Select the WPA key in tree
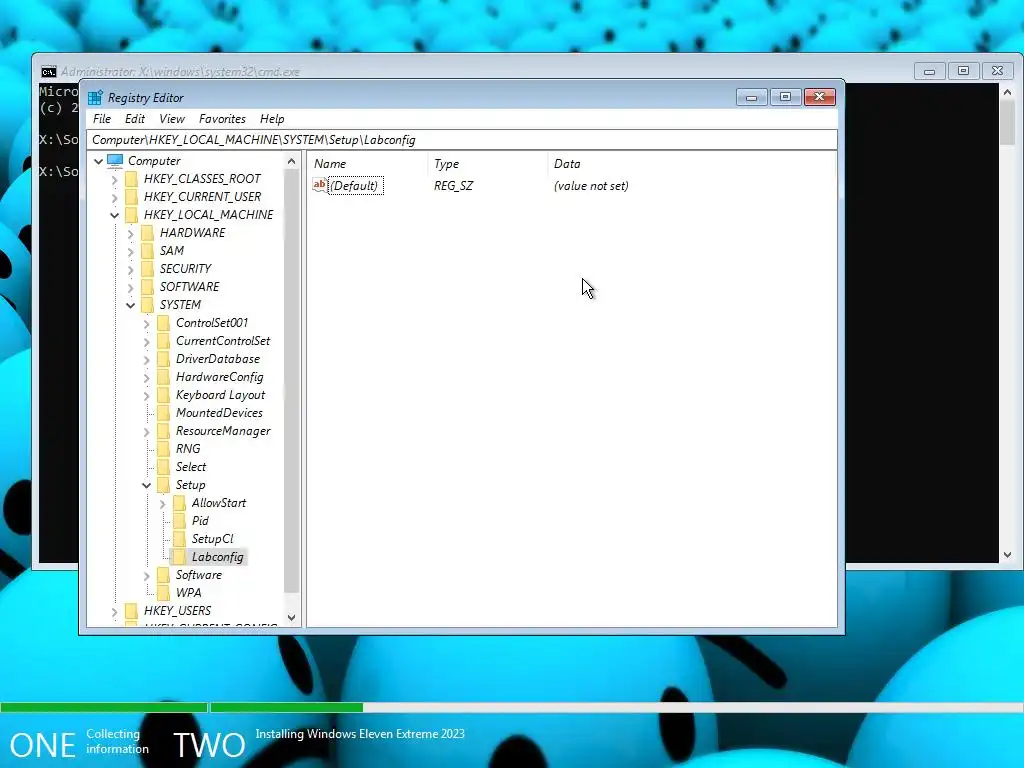Screen dimensions: 1024x768 pos(188,593)
